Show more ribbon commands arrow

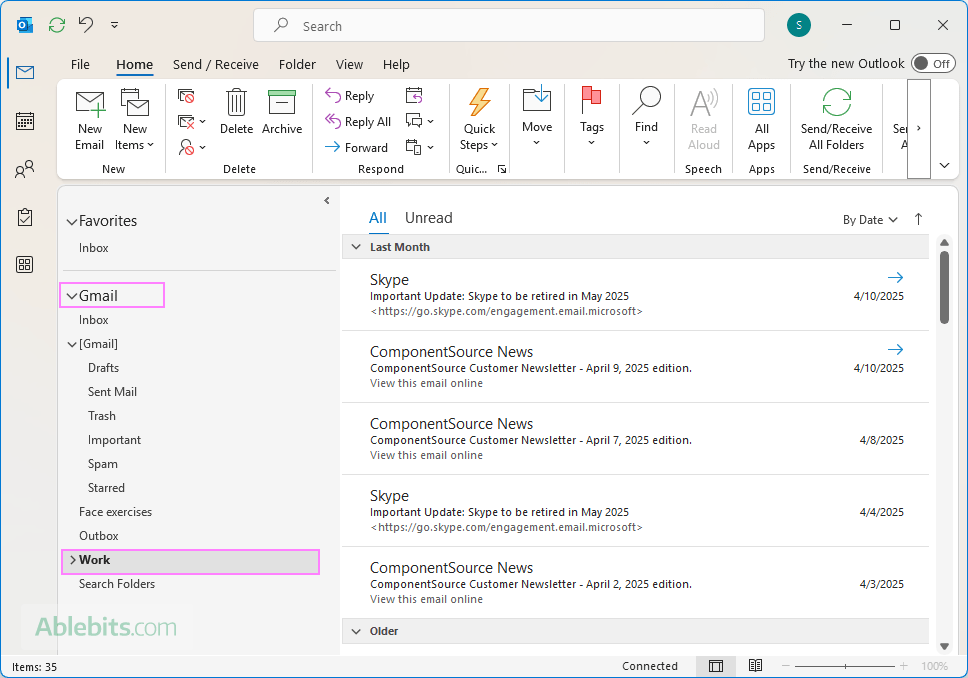(919, 128)
